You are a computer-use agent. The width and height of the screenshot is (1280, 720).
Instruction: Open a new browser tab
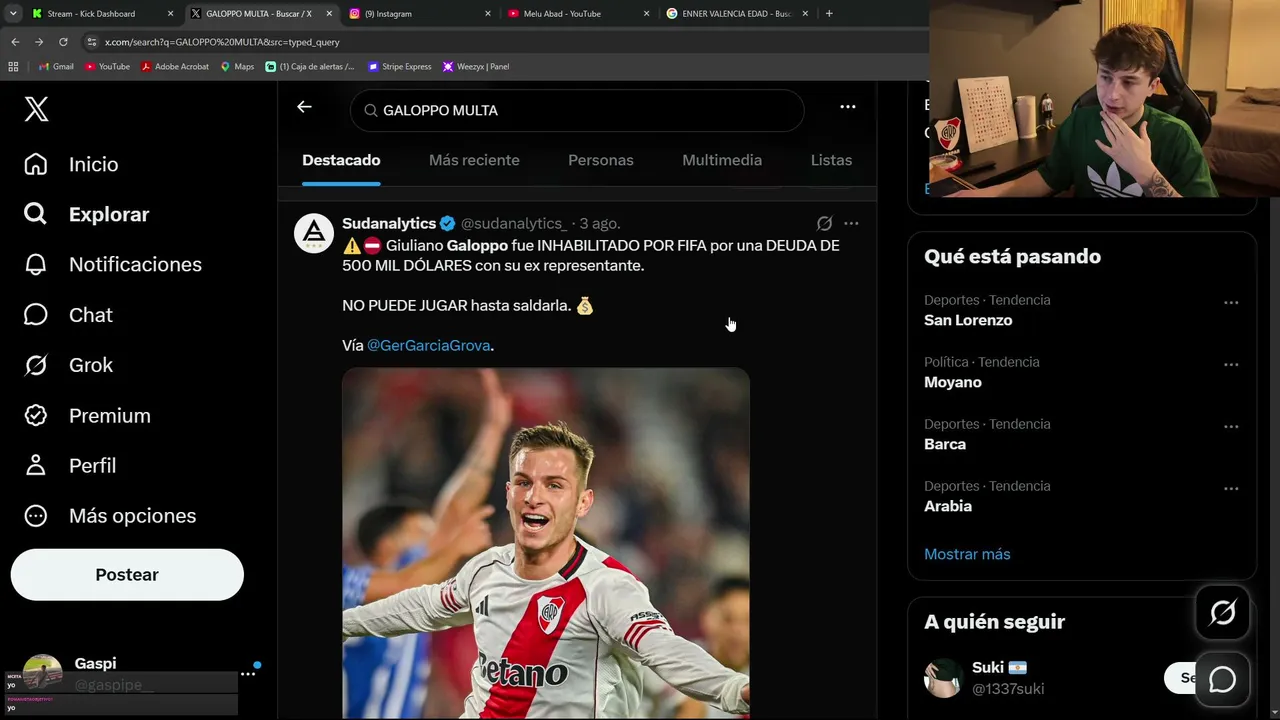tap(829, 14)
